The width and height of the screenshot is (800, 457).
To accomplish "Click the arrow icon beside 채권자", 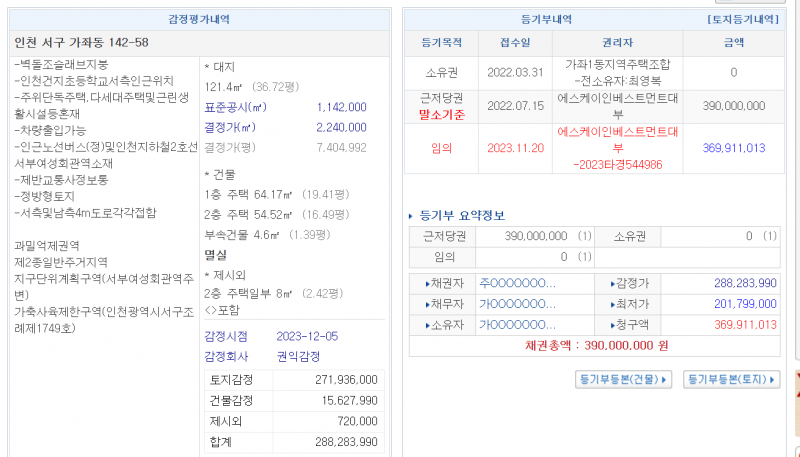I will [x=428, y=283].
